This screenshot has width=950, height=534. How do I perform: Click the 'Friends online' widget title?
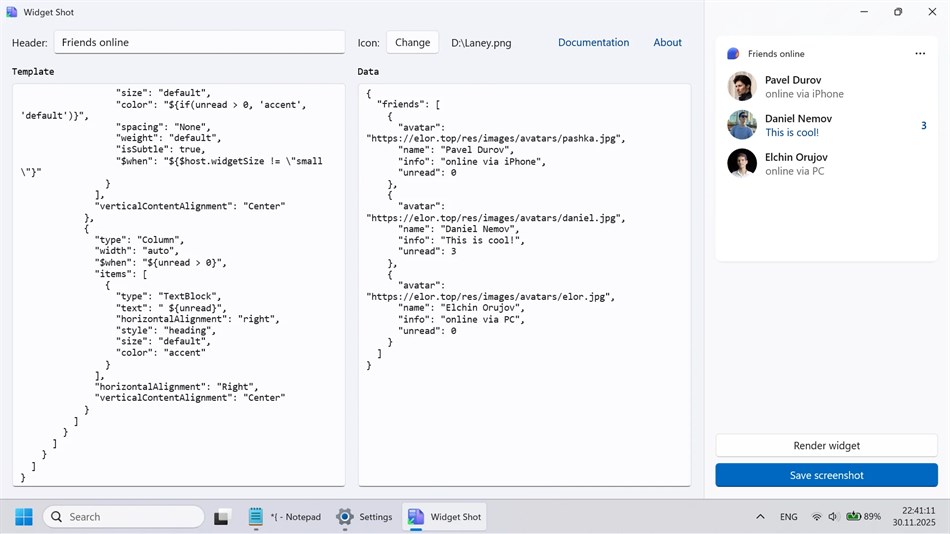pyautogui.click(x=776, y=54)
